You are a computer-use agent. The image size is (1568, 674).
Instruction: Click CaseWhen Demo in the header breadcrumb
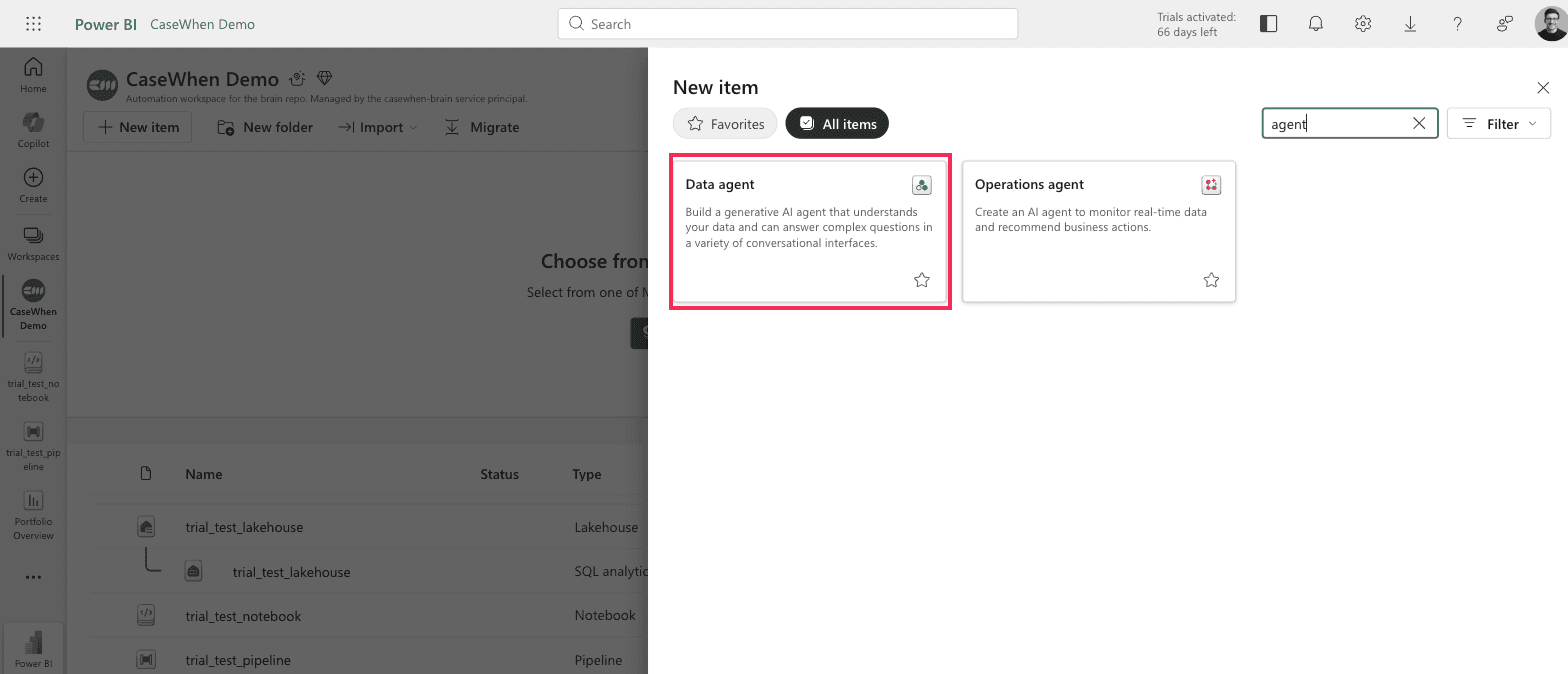pyautogui.click(x=202, y=24)
